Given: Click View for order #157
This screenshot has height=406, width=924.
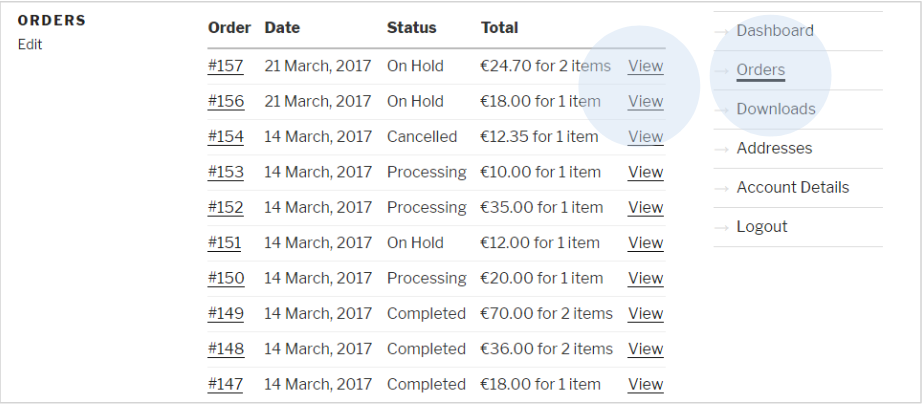Looking at the screenshot, I should [x=645, y=66].
